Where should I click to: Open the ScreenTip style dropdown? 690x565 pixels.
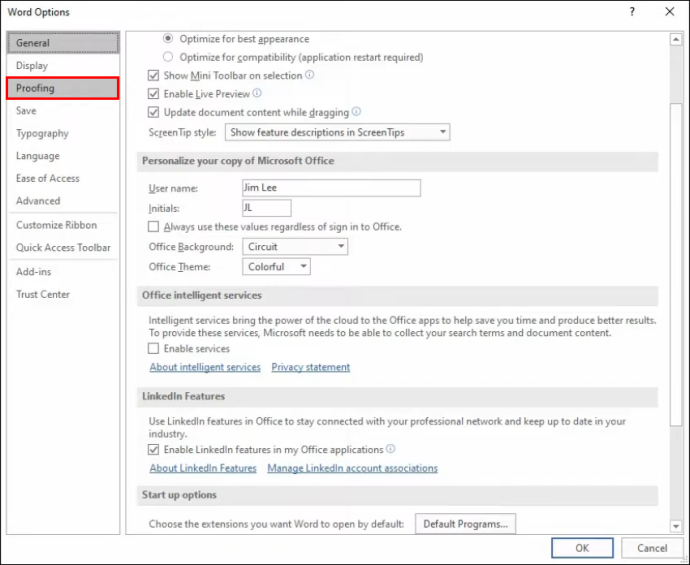pyautogui.click(x=338, y=132)
